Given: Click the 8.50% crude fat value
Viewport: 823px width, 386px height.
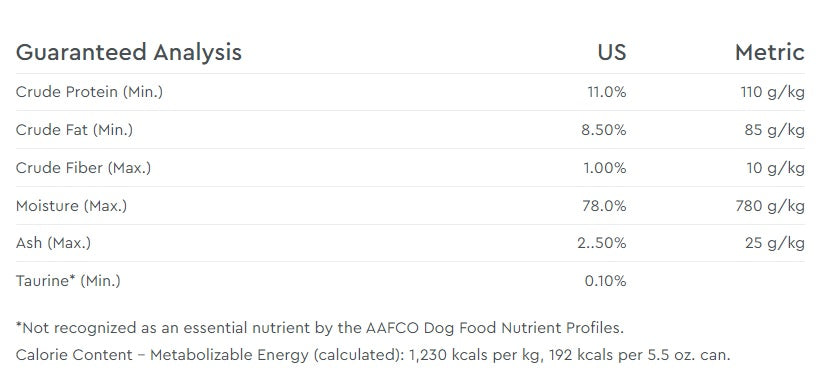Looking at the screenshot, I should coord(604,130).
